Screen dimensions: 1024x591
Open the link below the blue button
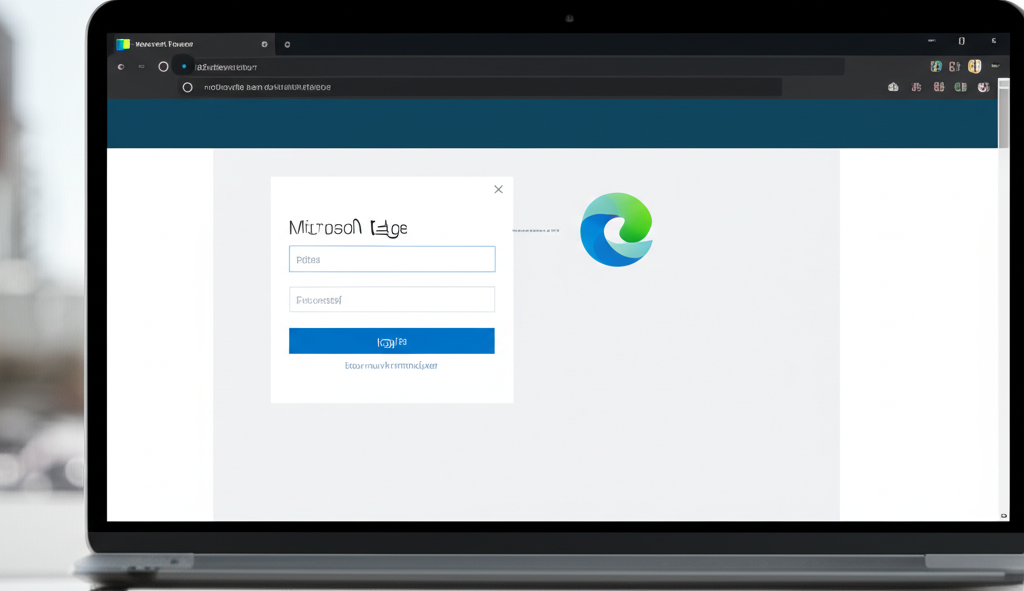tap(391, 366)
